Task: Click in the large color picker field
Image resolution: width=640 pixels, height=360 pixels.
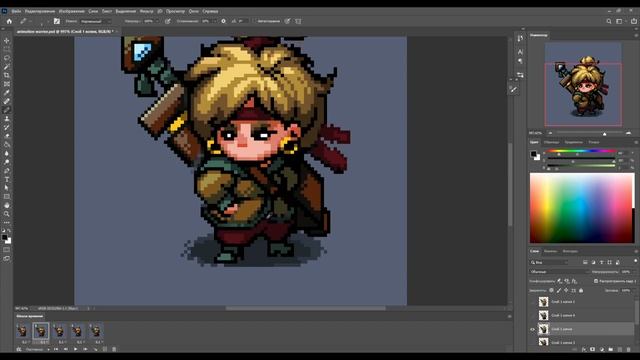Action: pos(582,208)
